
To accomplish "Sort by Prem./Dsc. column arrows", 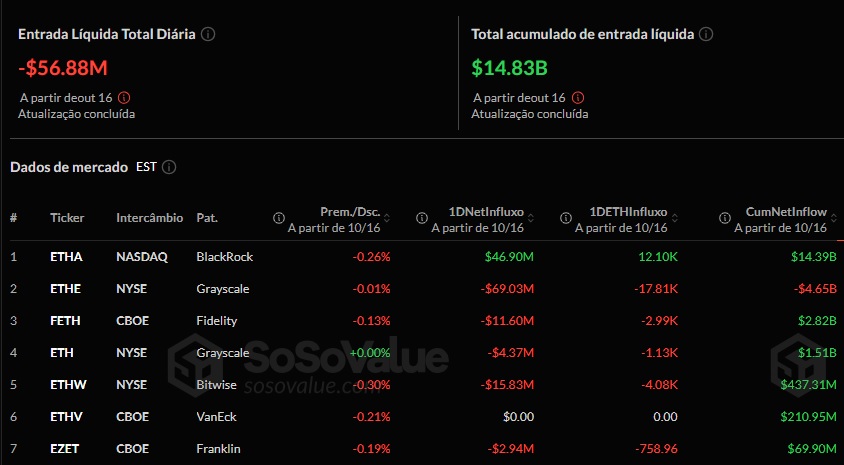I will (x=387, y=218).
